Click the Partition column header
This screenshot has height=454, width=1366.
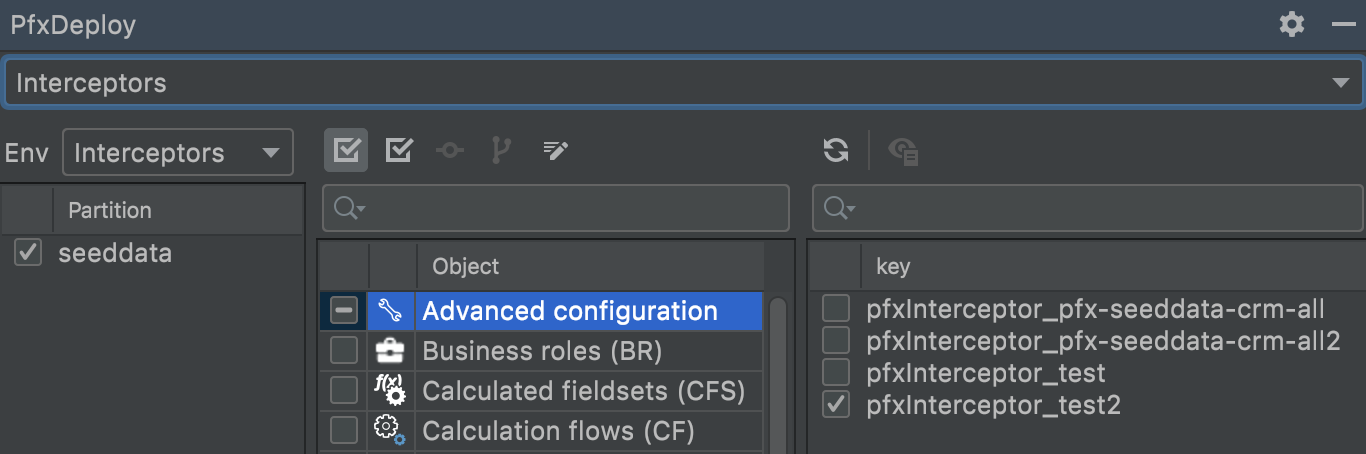(110, 210)
